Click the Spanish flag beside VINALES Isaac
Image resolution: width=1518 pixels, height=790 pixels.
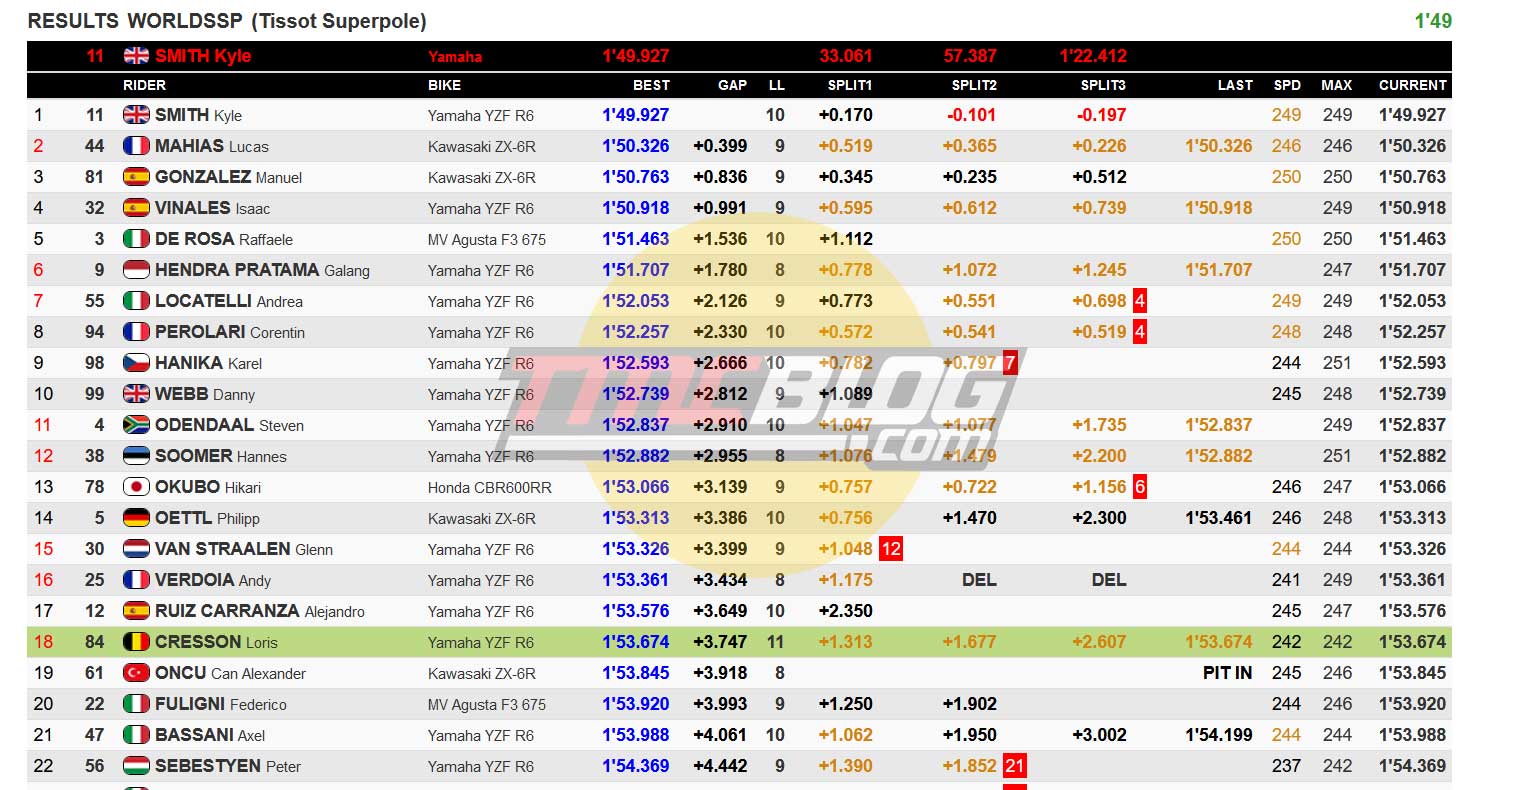(136, 208)
